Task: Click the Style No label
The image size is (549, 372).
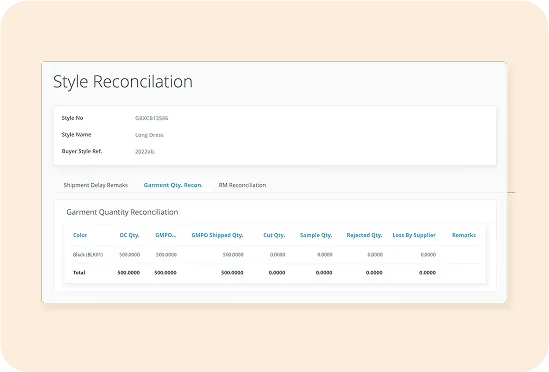Action: [72, 118]
